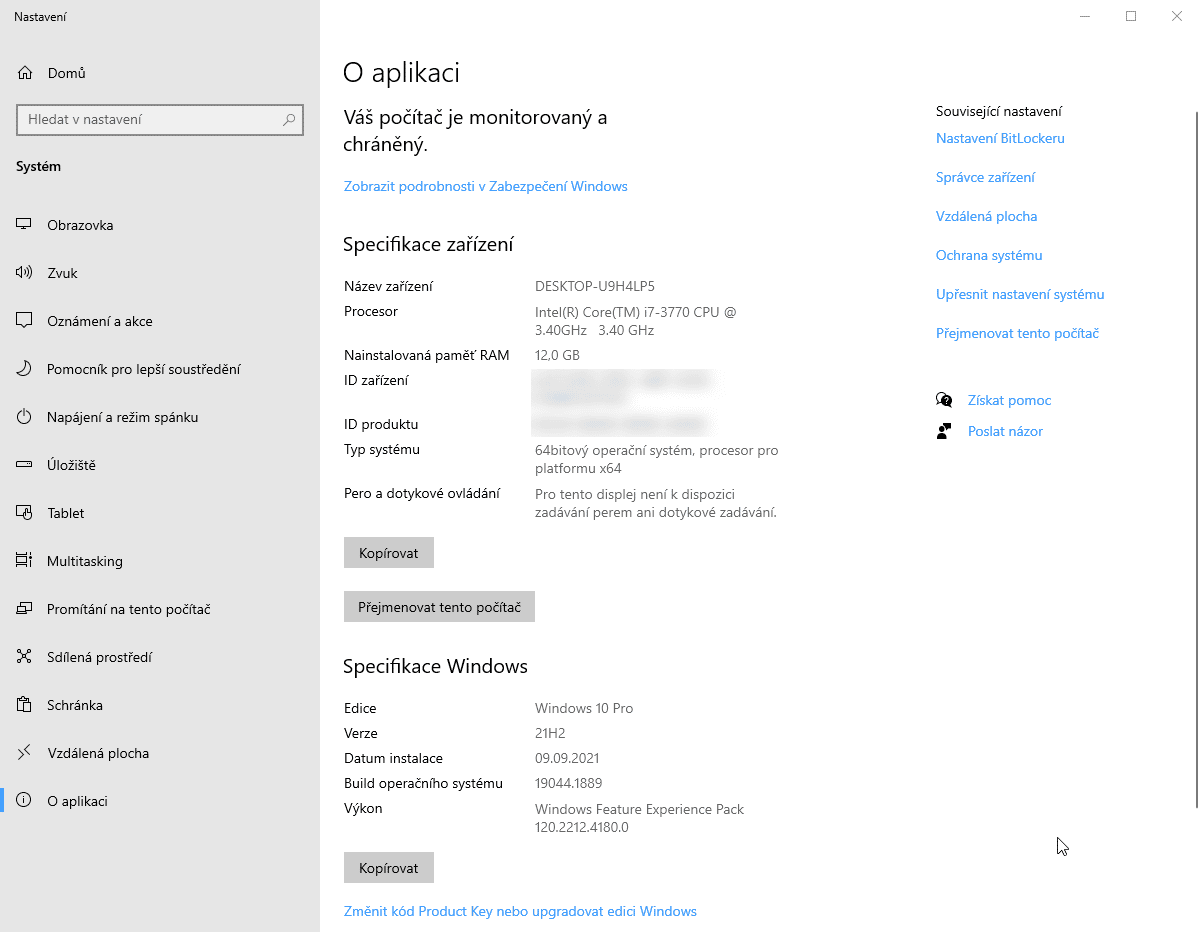Image resolution: width=1200 pixels, height=932 pixels.
Task: Click the Obrazovka display icon
Action: pyautogui.click(x=25, y=225)
